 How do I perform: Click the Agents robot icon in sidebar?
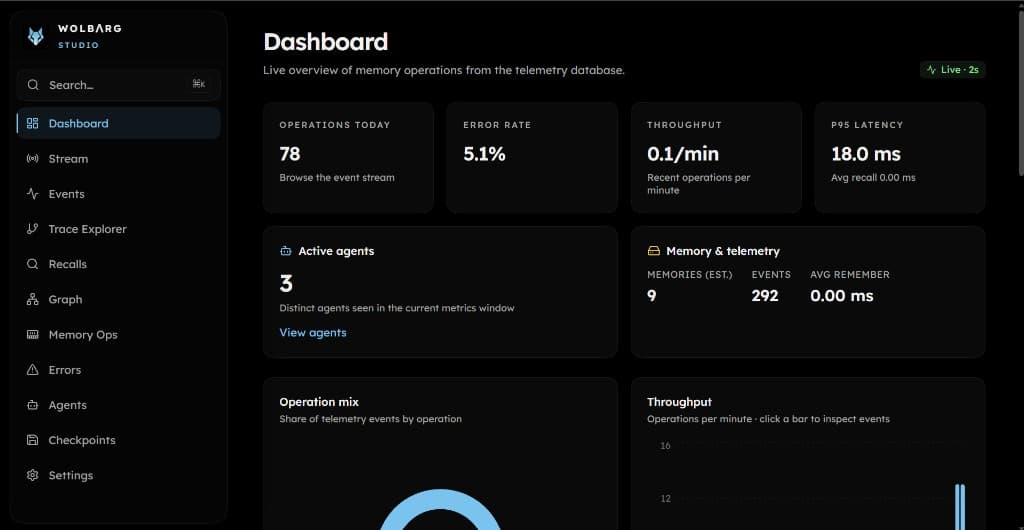[x=33, y=405]
